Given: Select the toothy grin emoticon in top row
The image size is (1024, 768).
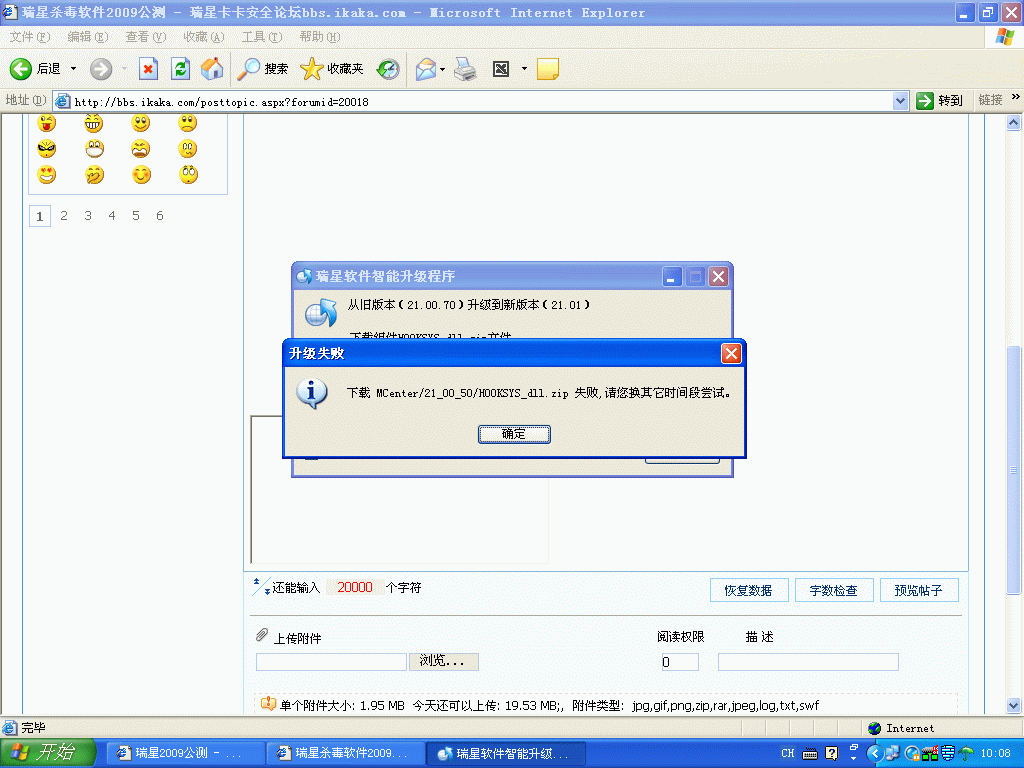Looking at the screenshot, I should pos(94,123).
